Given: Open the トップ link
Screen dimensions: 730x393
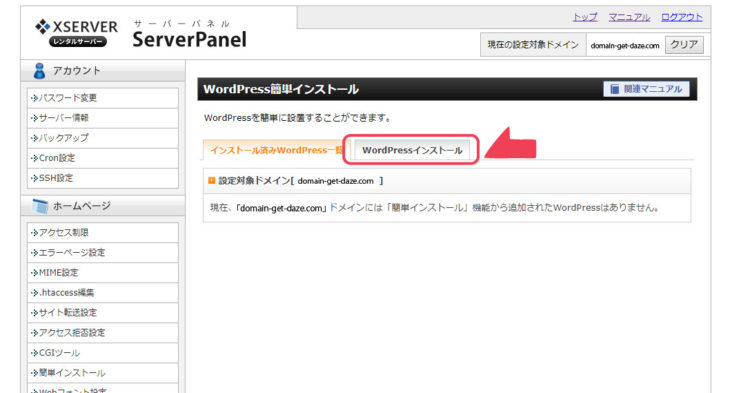Looking at the screenshot, I should click(x=585, y=17).
